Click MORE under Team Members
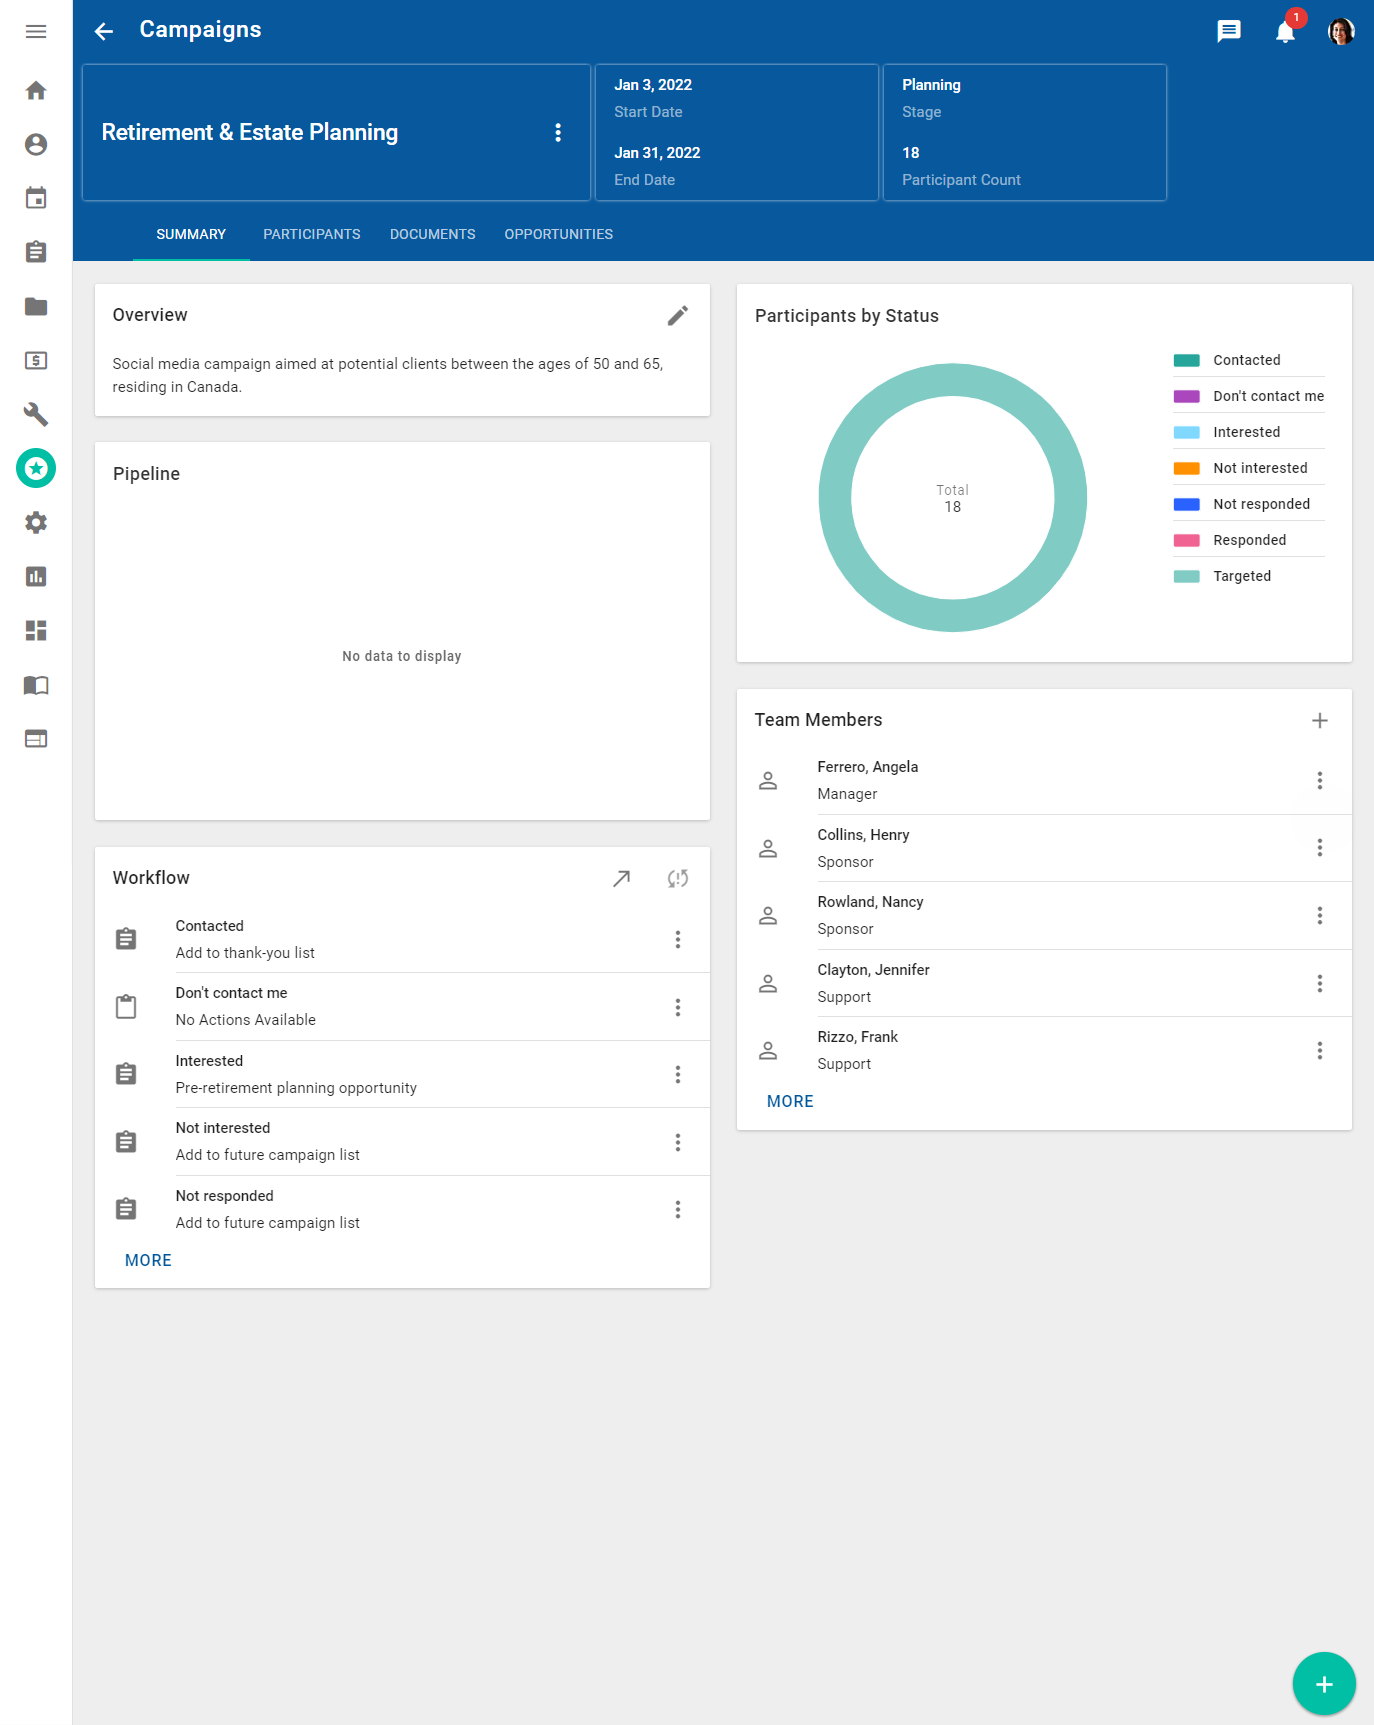 pos(790,1102)
